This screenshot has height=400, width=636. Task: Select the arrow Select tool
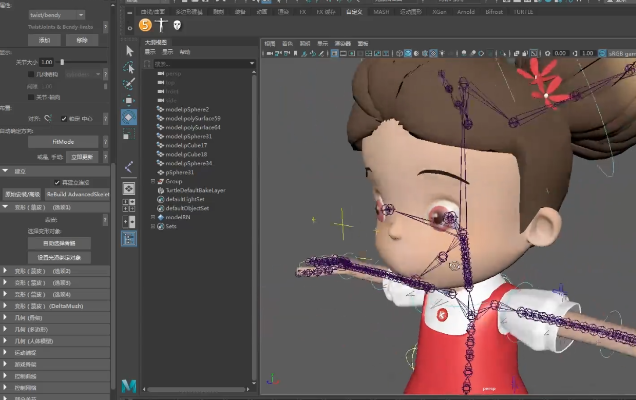tap(130, 50)
